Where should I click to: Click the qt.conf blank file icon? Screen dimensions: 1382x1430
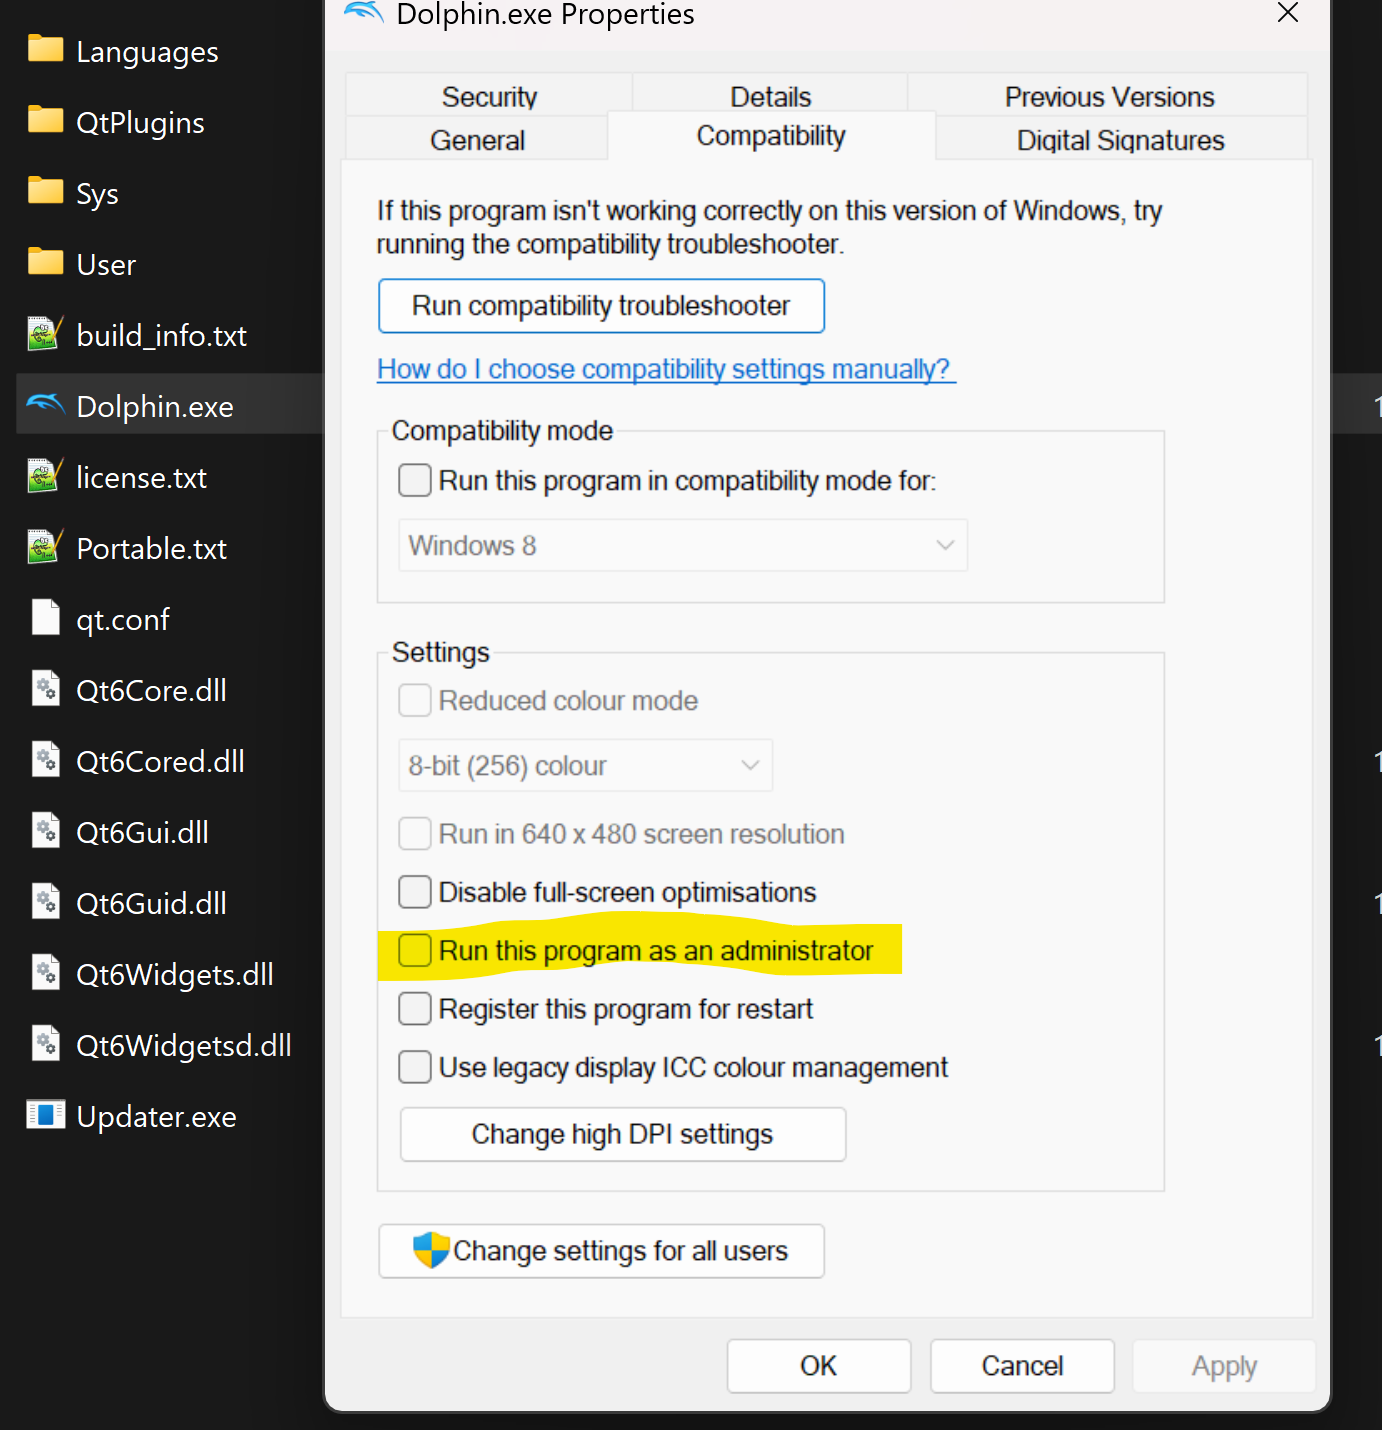45,617
